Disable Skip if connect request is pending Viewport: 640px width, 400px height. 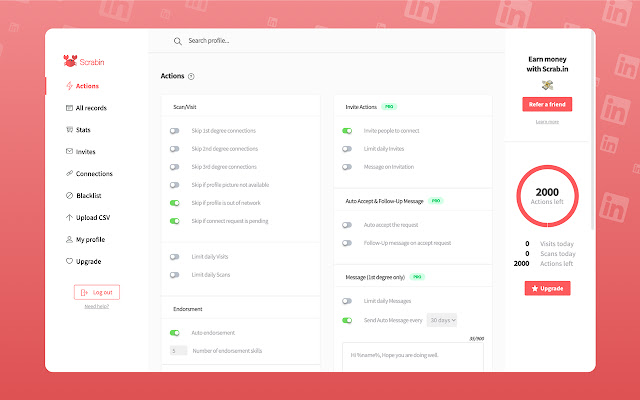[175, 221]
